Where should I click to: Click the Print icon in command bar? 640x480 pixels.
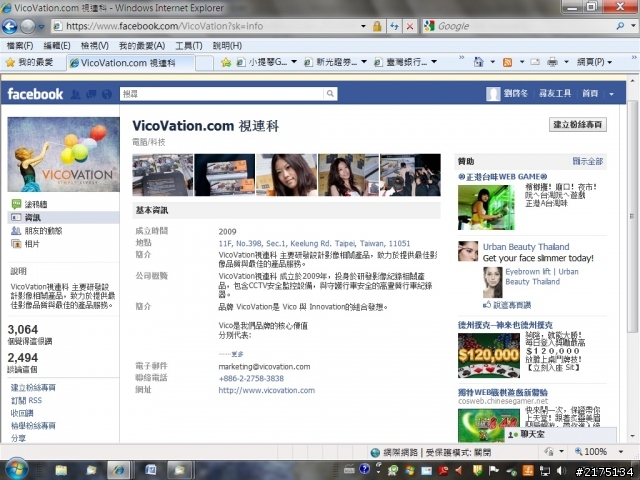pyautogui.click(x=552, y=62)
